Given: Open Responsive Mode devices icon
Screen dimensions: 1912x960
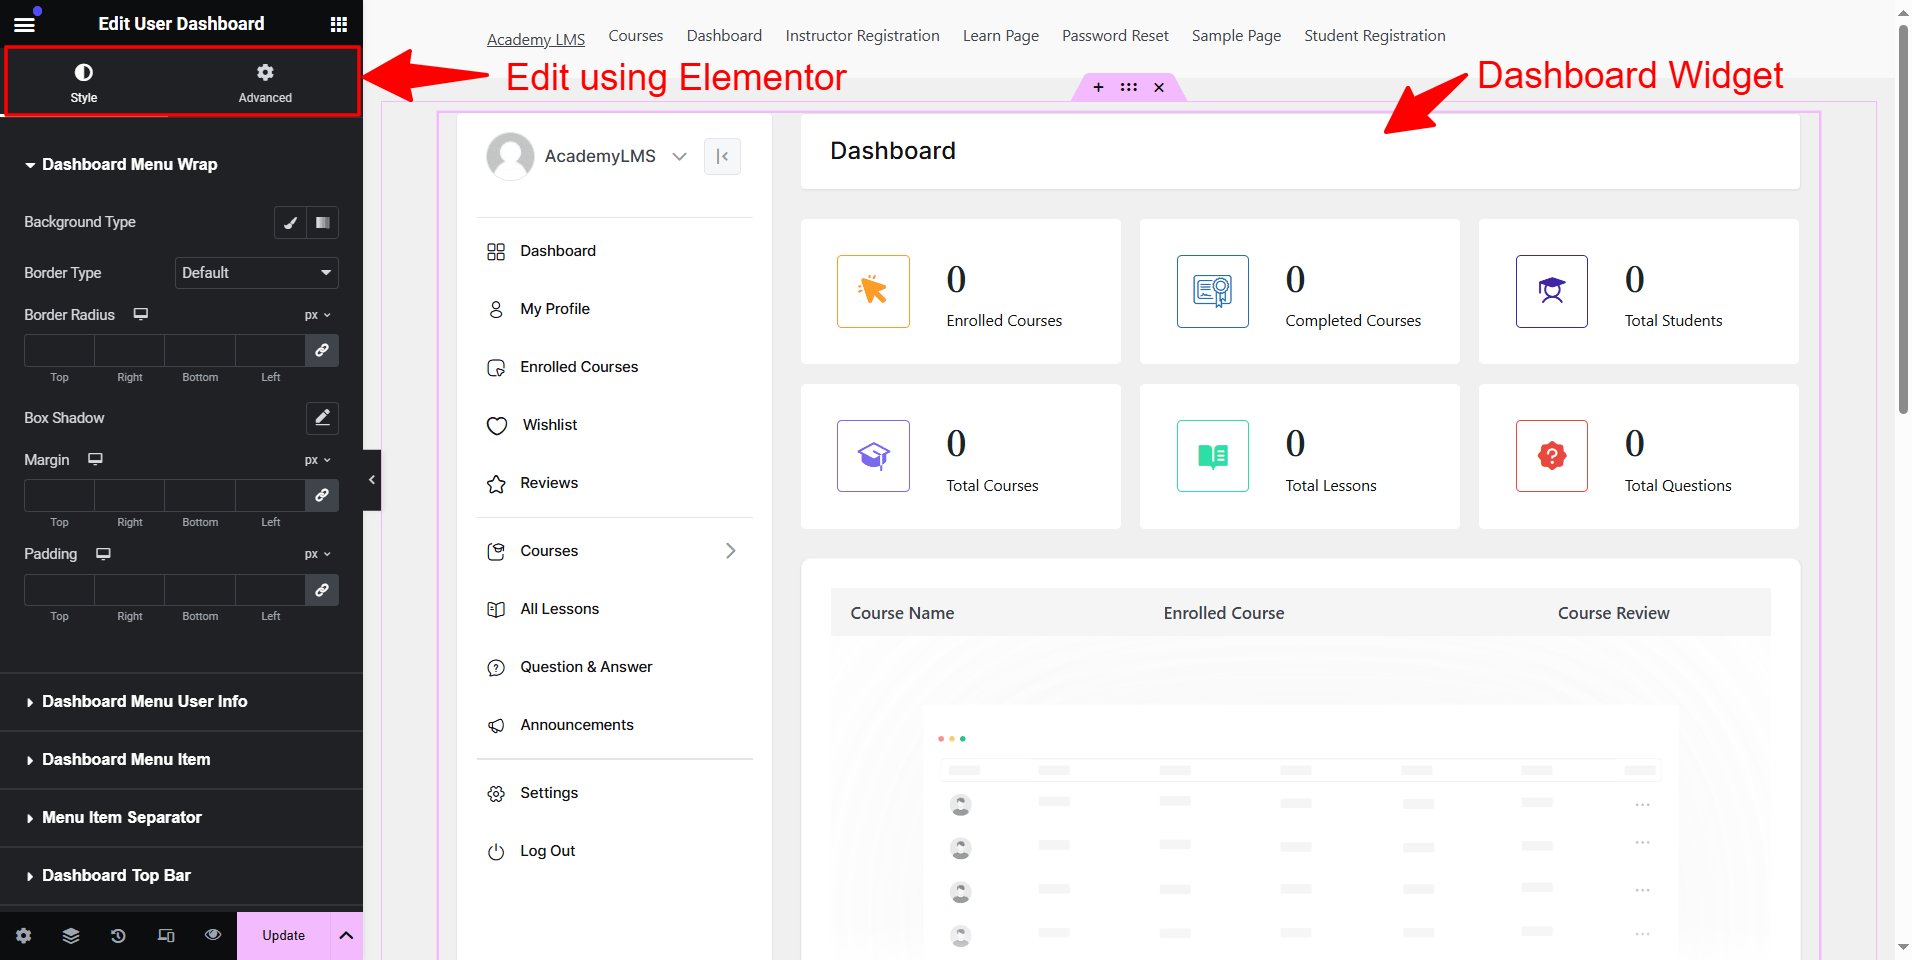Looking at the screenshot, I should 166,935.
